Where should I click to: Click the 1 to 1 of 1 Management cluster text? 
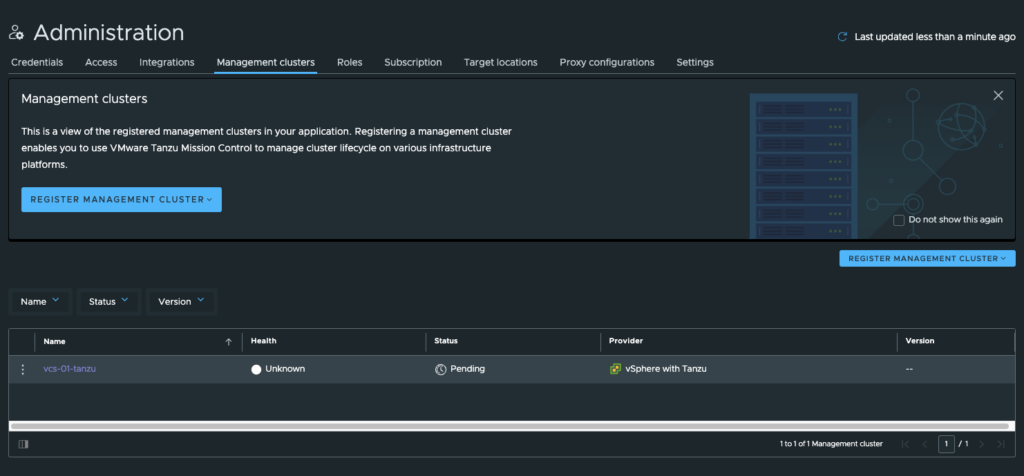coord(831,444)
